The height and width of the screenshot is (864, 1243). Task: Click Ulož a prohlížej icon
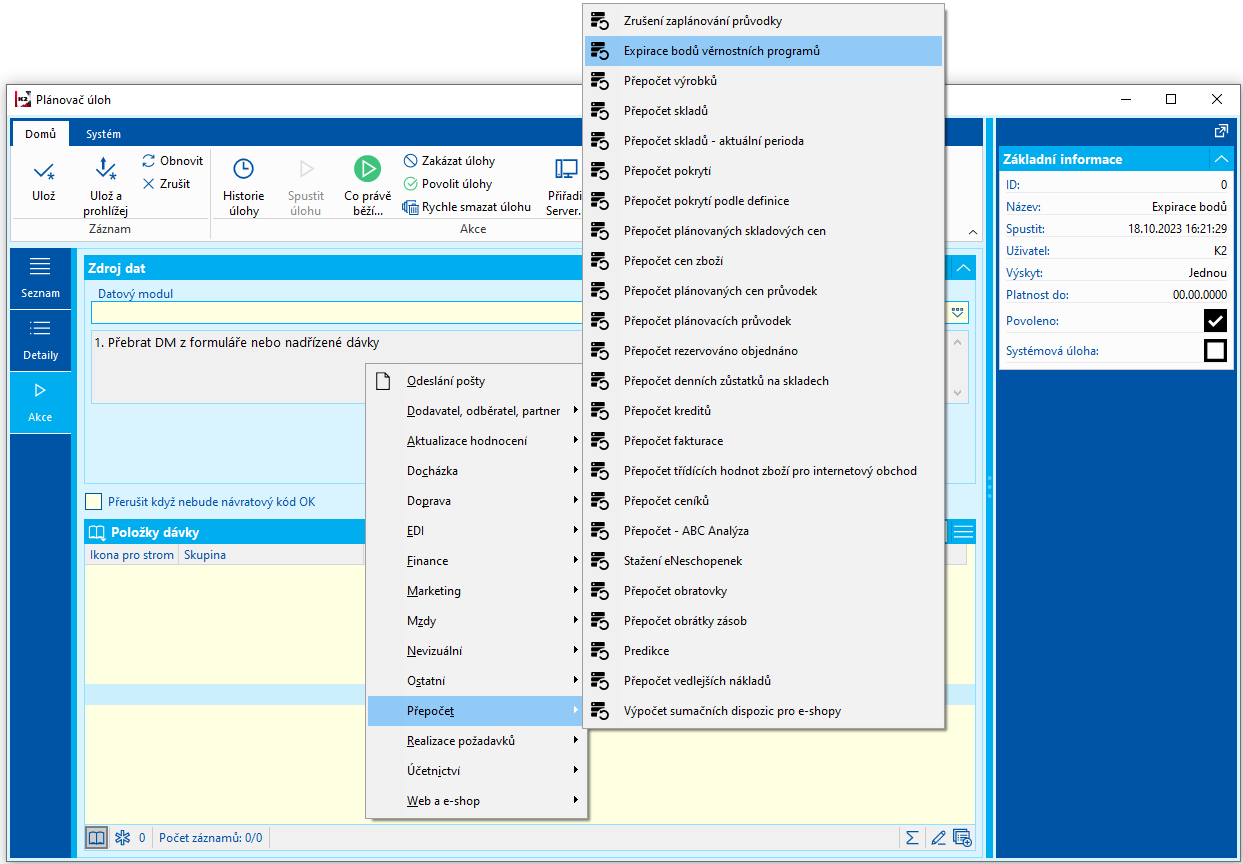point(106,169)
